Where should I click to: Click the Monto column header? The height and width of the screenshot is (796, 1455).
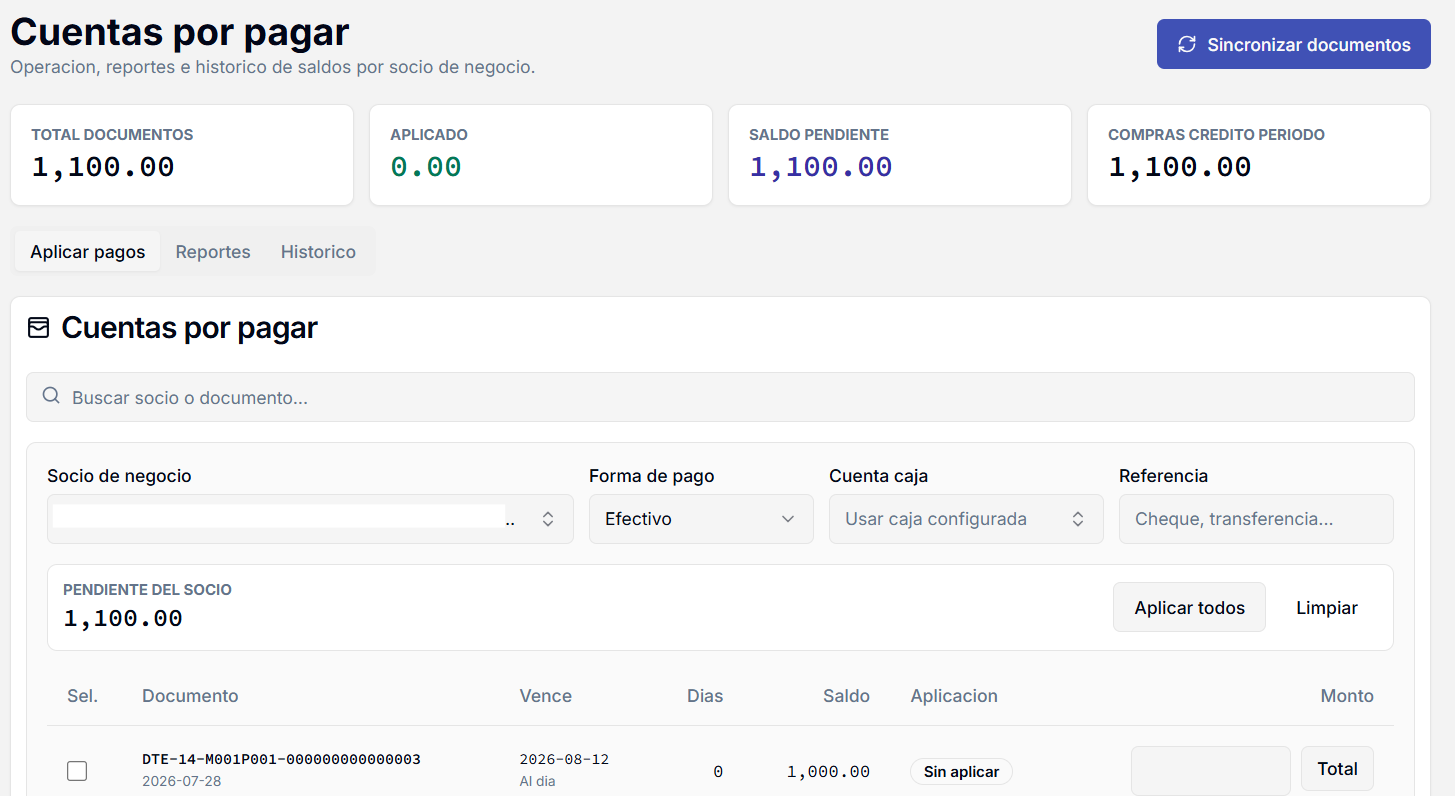[1347, 695]
